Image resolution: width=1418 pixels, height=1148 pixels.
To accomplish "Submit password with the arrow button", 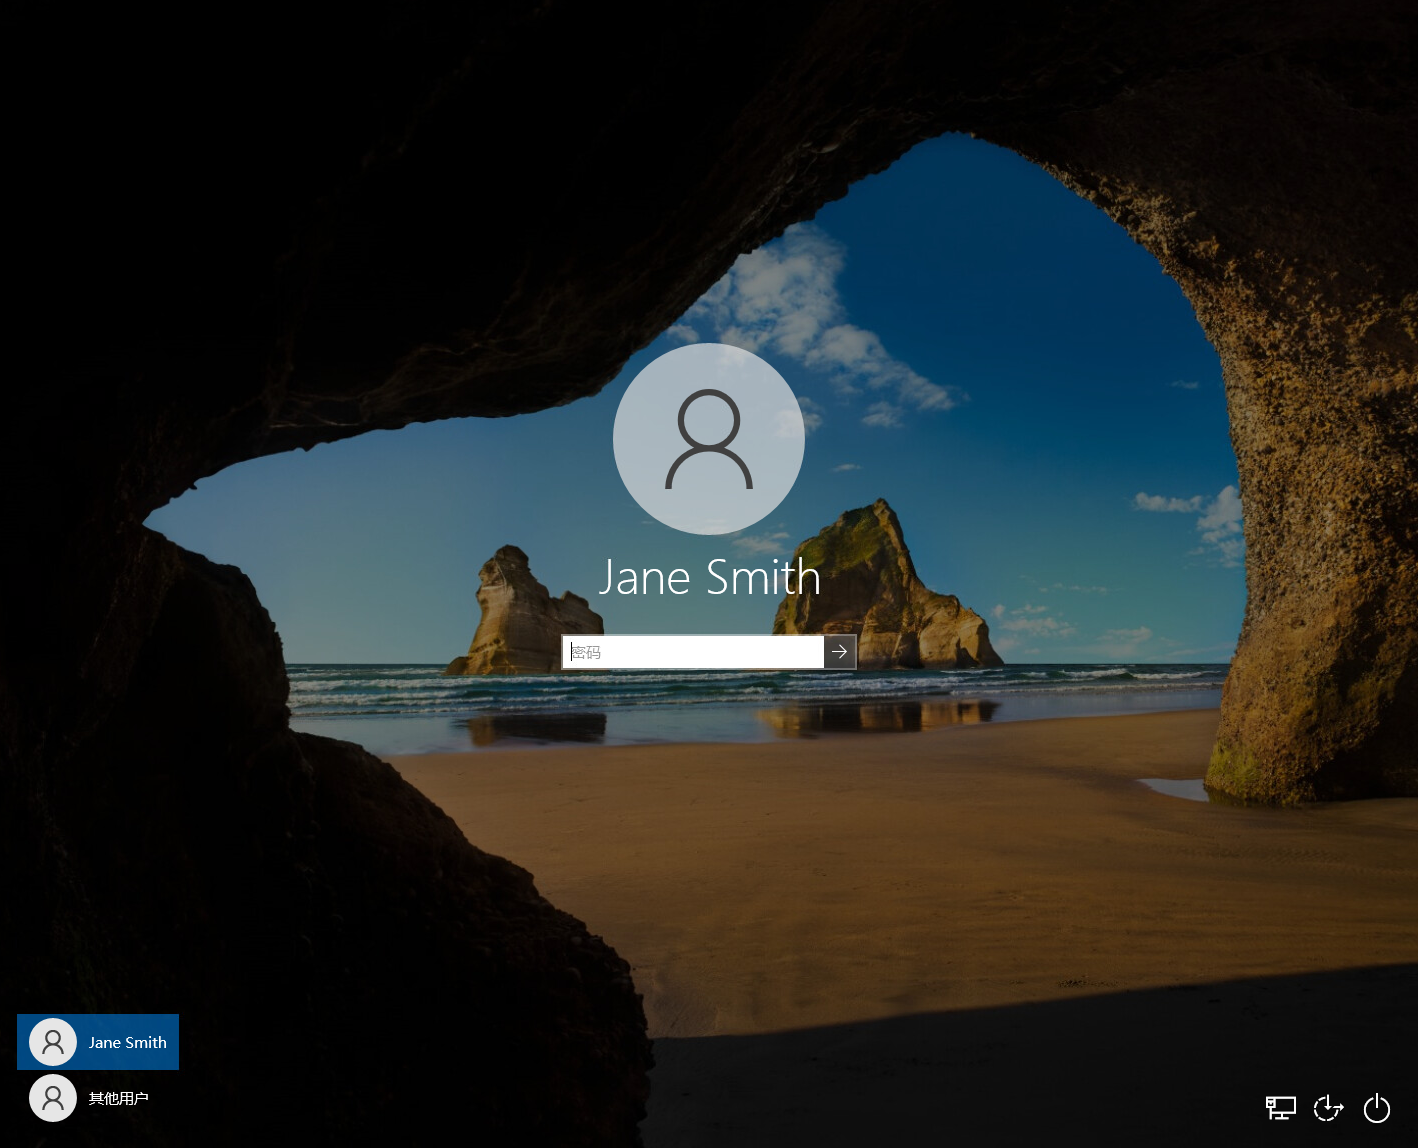I will tap(840, 652).
